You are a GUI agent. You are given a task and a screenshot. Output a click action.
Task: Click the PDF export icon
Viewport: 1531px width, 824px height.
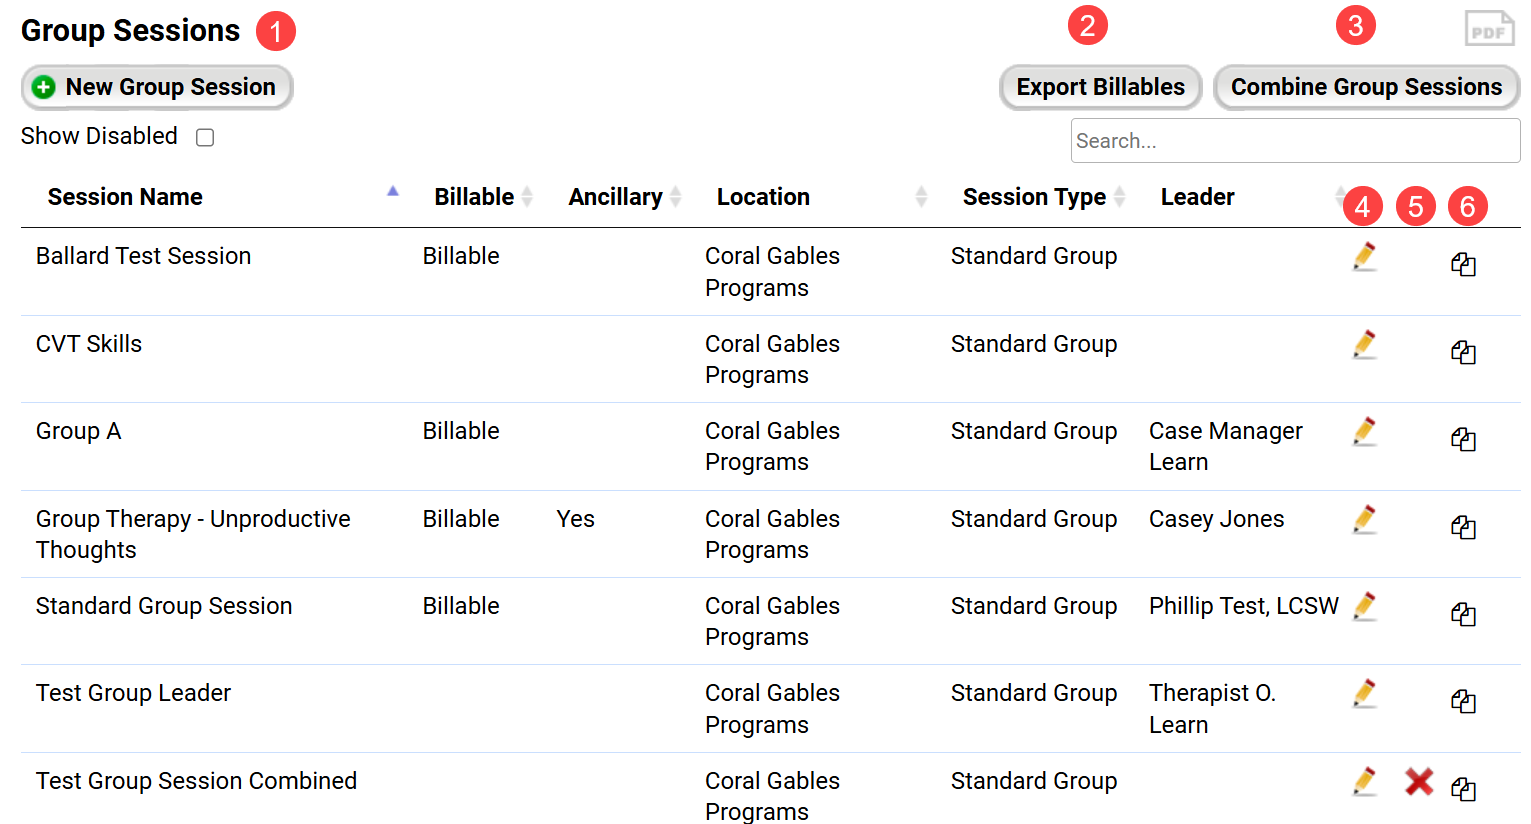coord(1488,29)
